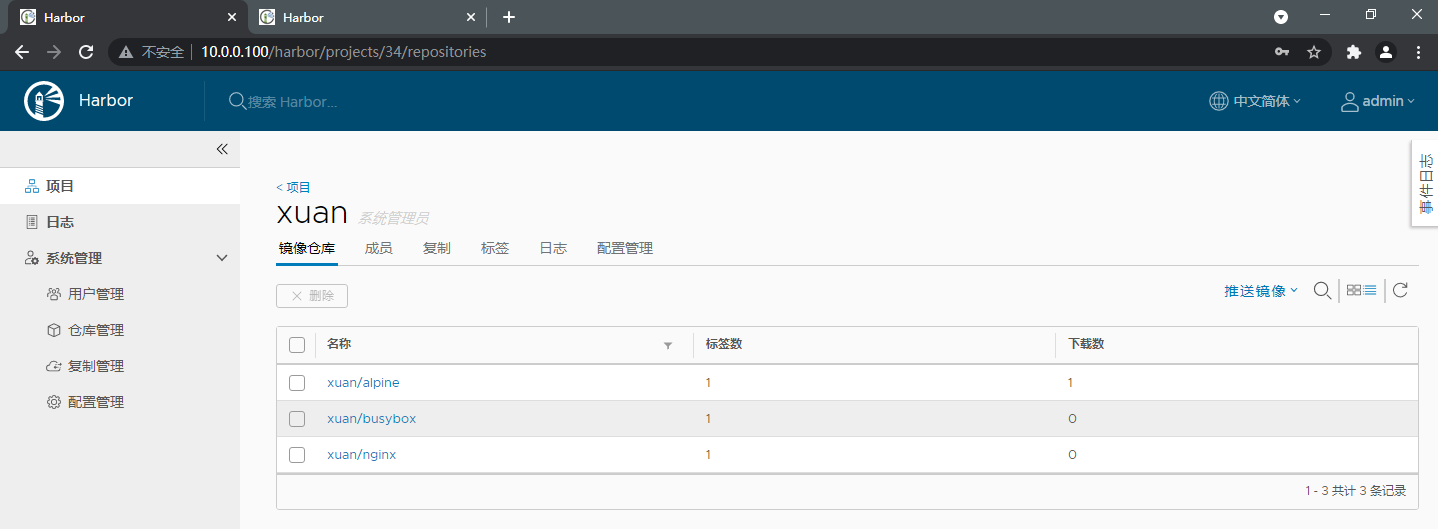Open the project 日志 tab
The image size is (1438, 529).
pos(553,248)
